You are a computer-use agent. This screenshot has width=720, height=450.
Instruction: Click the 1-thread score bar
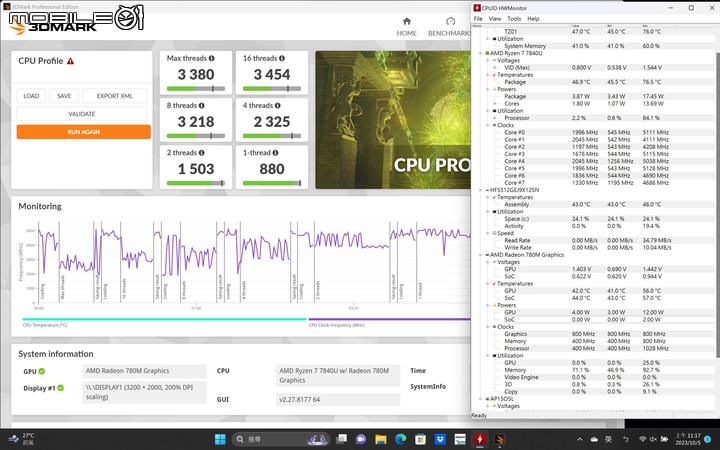[272, 183]
